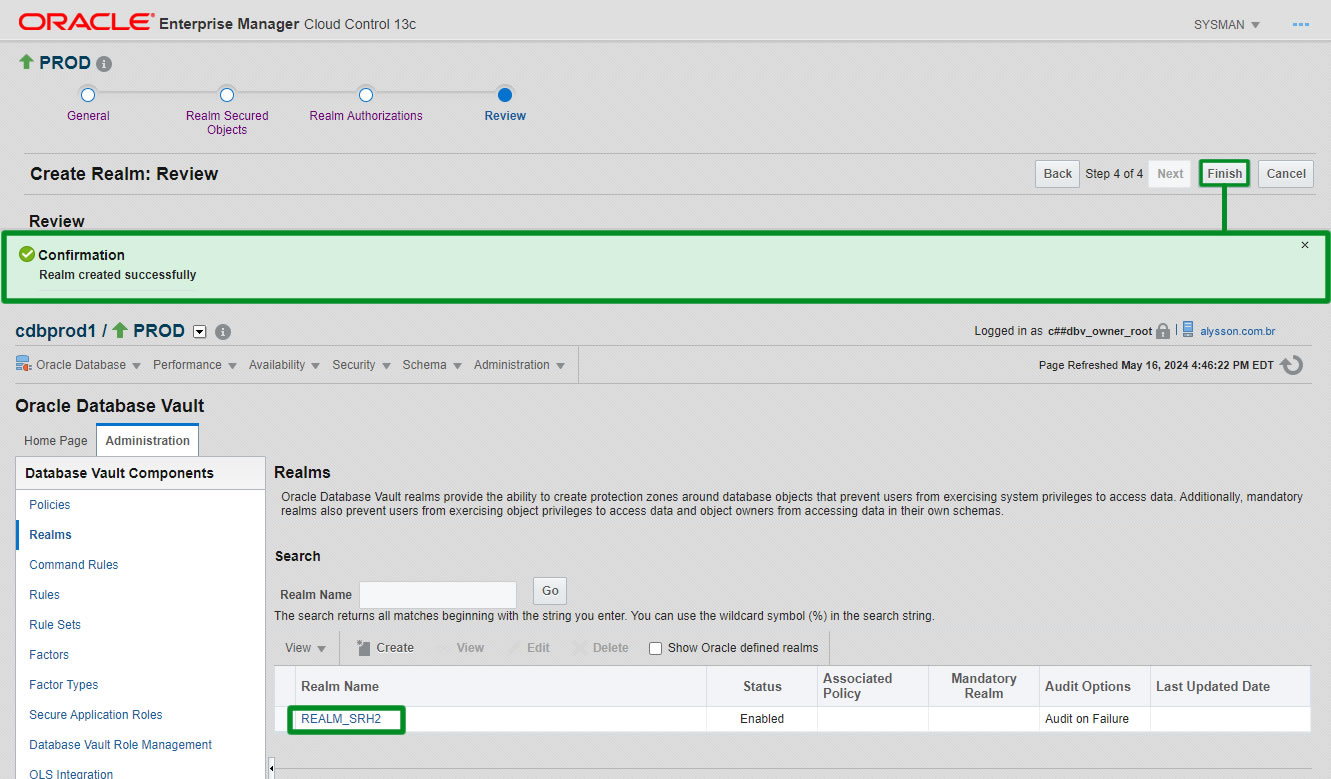Select the Administration tab
The width and height of the screenshot is (1331, 779).
pos(148,441)
